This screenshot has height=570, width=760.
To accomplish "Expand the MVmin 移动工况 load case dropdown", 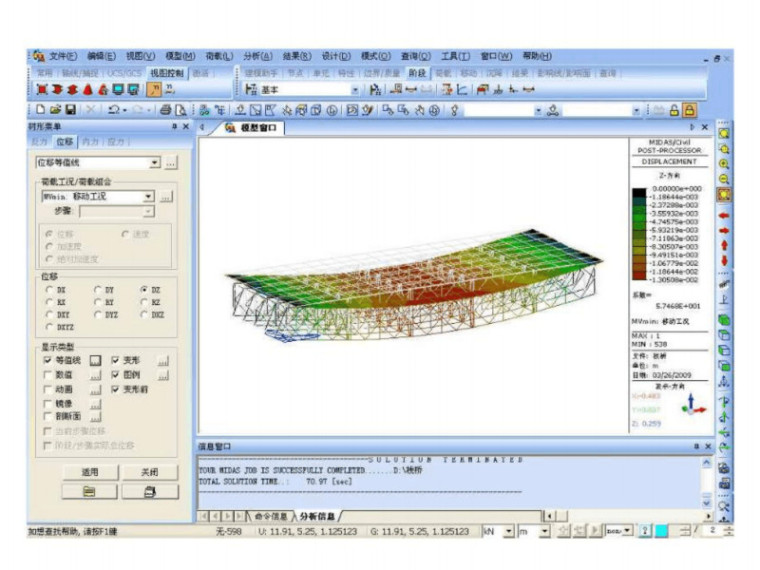I will coord(148,197).
